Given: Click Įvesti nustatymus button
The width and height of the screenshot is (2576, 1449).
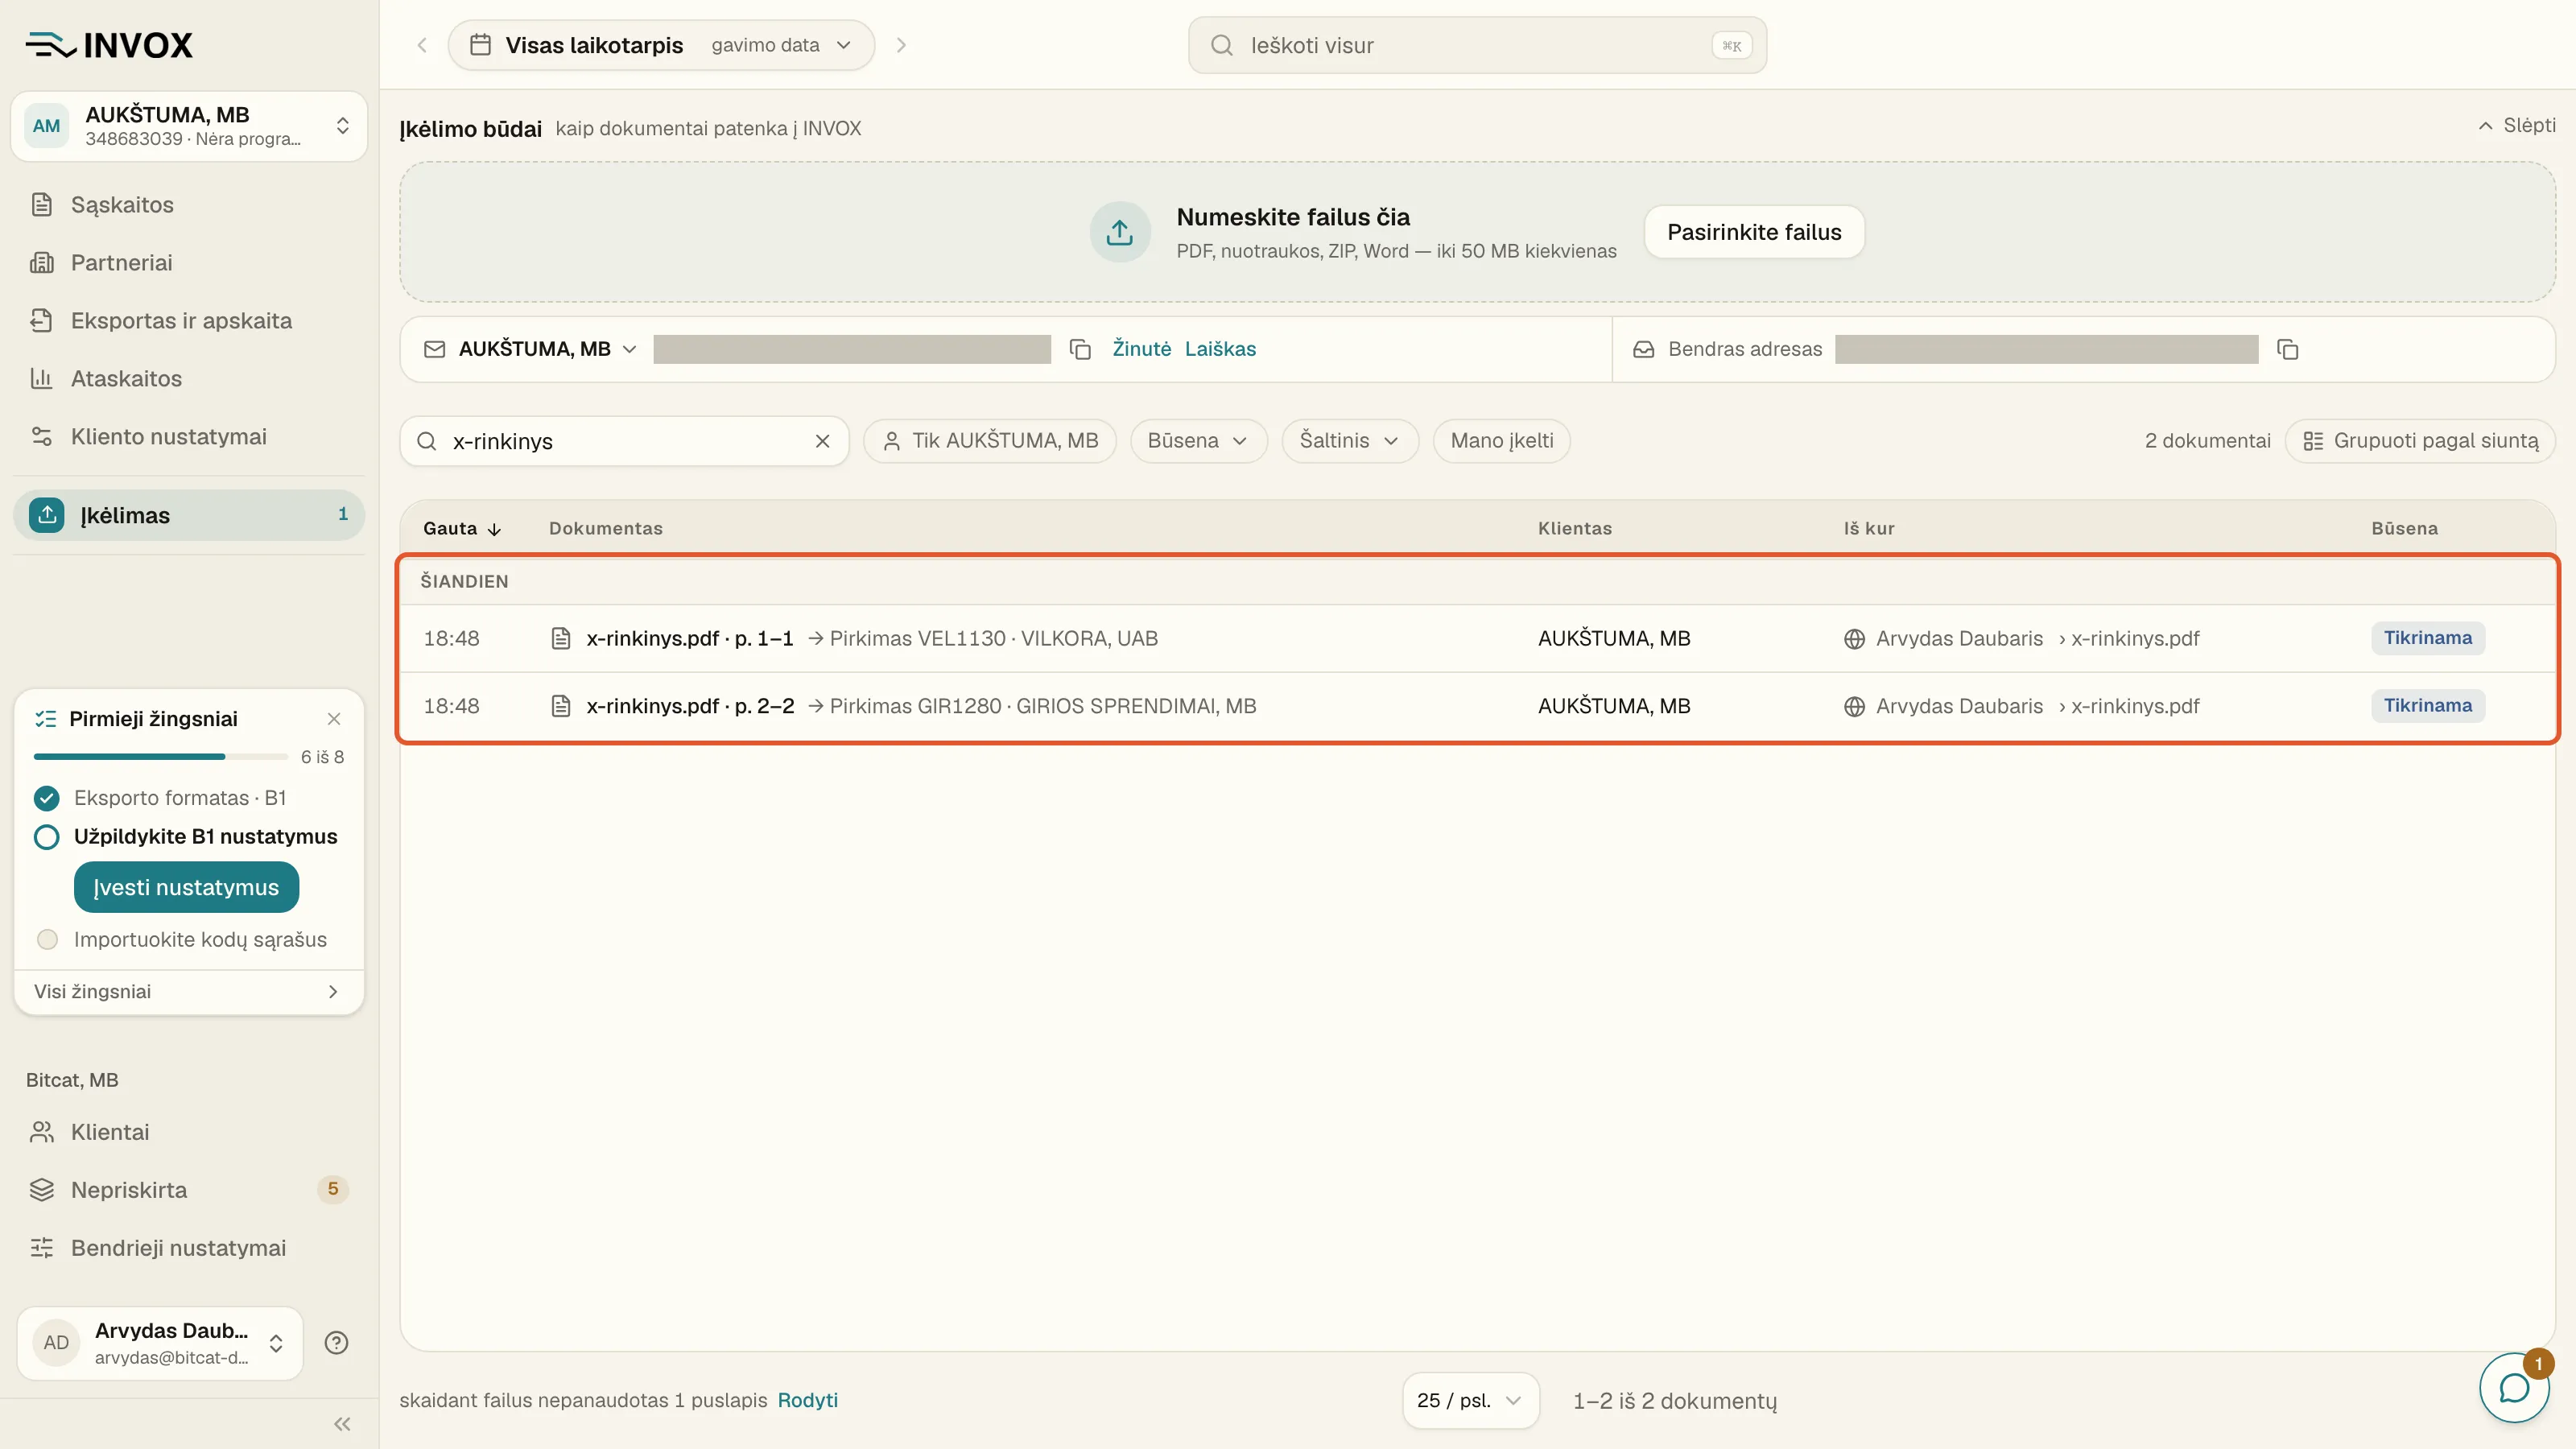Looking at the screenshot, I should pyautogui.click(x=186, y=887).
